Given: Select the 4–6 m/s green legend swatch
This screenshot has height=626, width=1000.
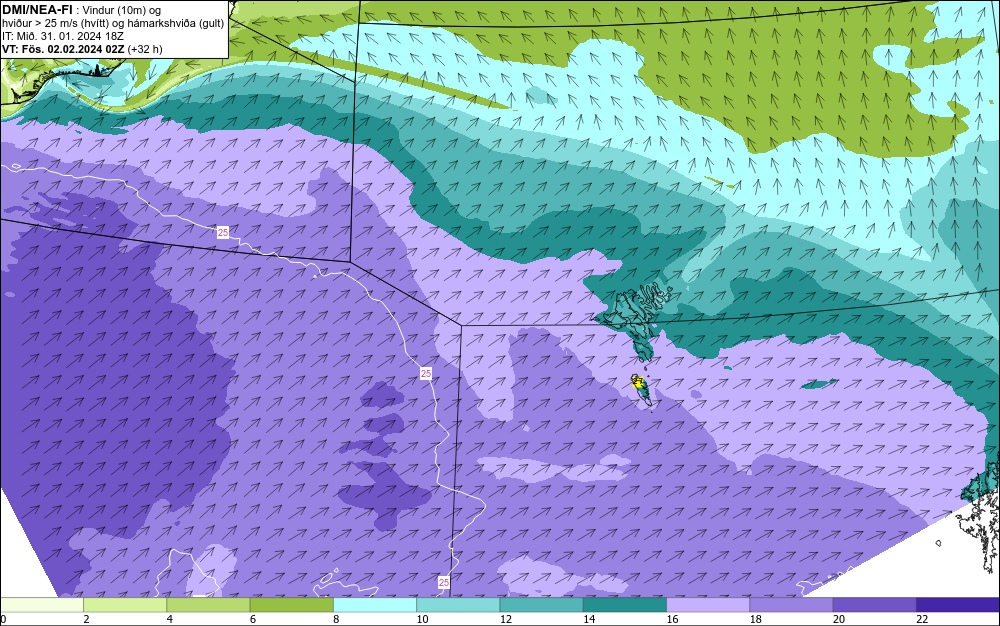Looking at the screenshot, I should click(x=209, y=604).
